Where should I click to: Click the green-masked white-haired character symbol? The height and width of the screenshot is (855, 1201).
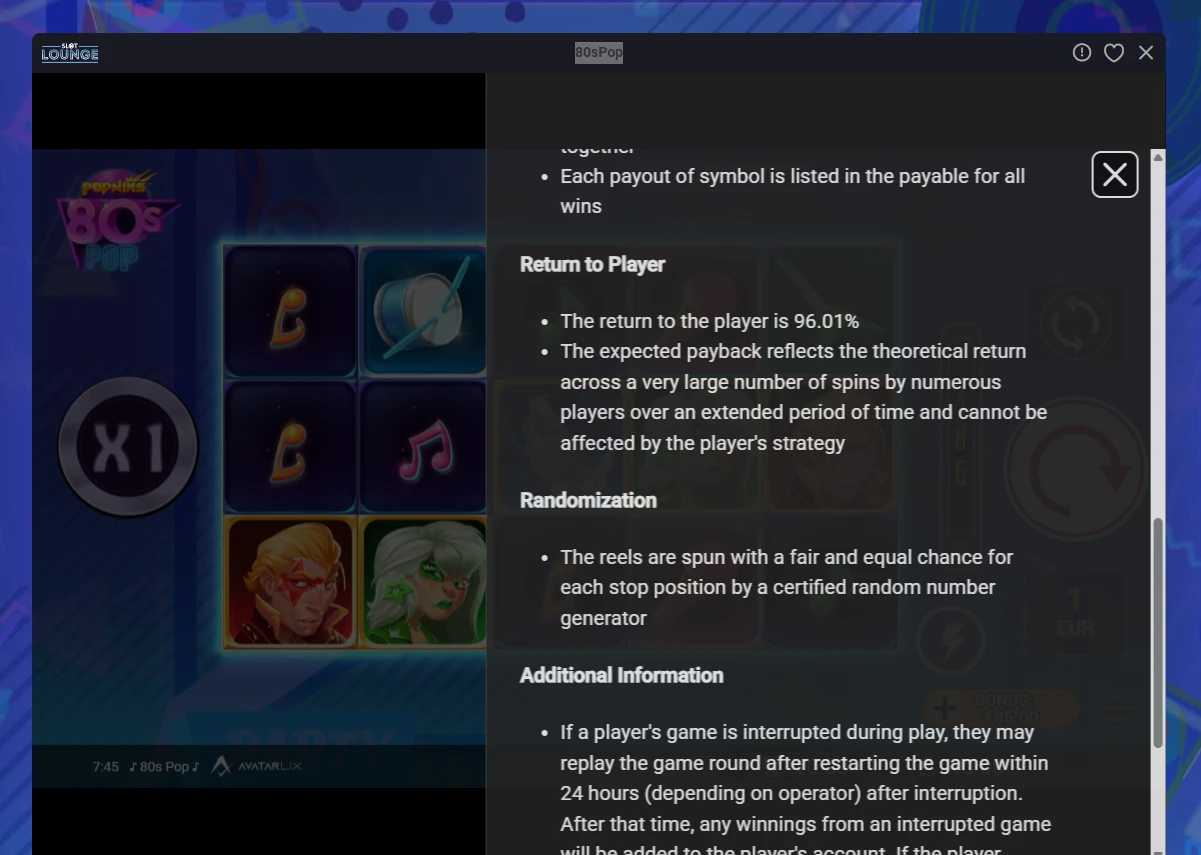[x=424, y=583]
